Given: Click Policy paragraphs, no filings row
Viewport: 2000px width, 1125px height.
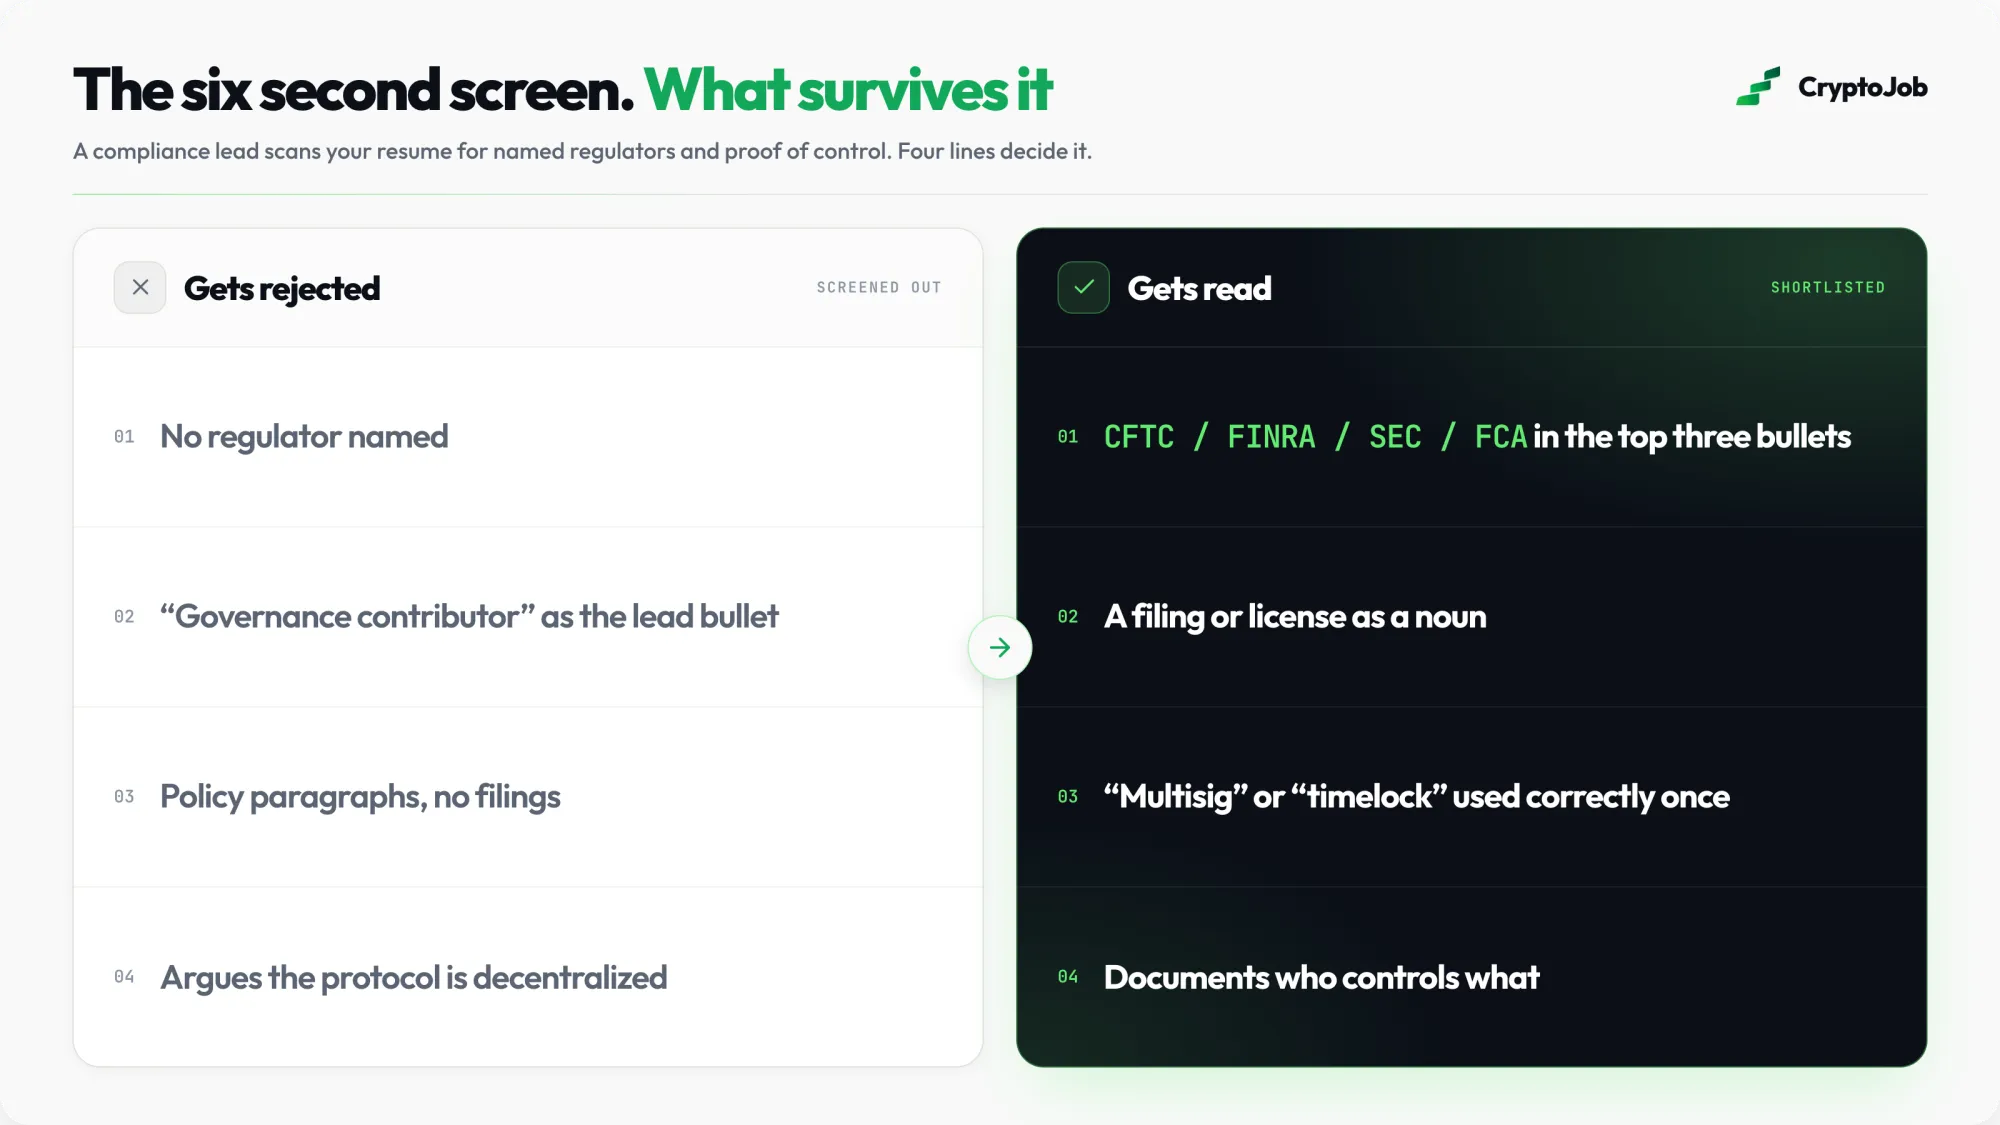Looking at the screenshot, I should [528, 797].
